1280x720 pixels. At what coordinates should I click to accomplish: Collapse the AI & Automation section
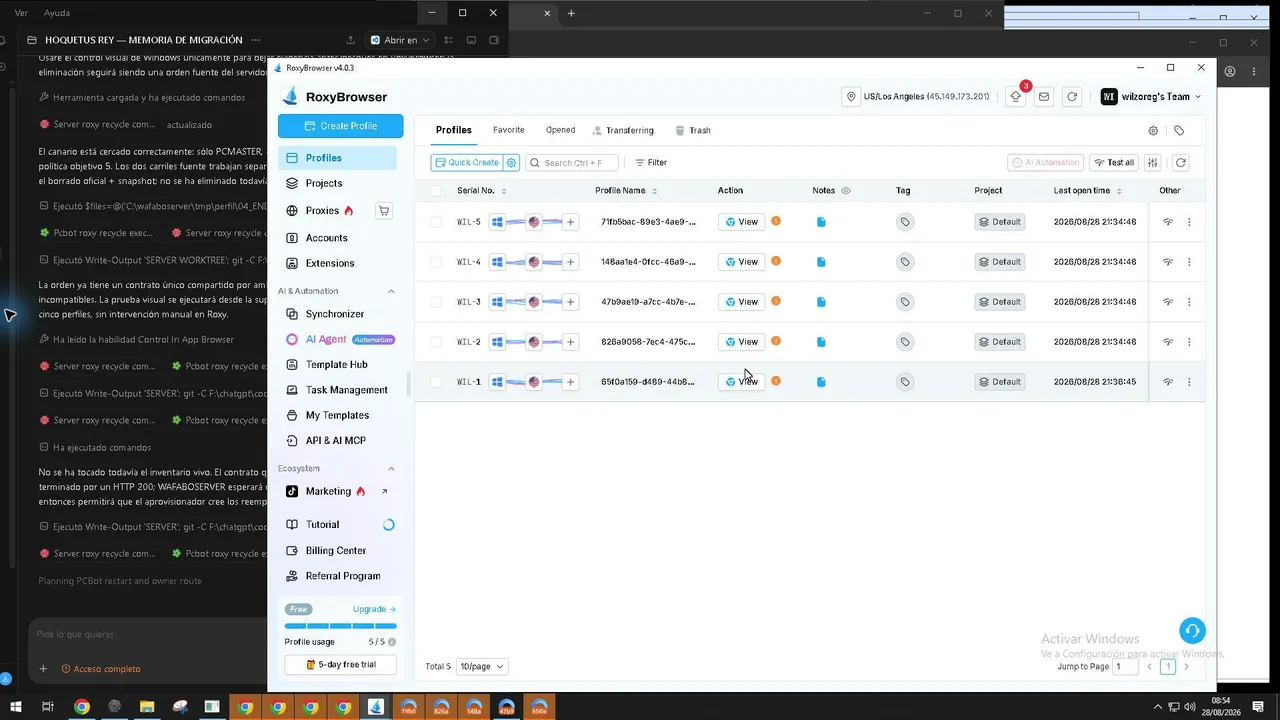(391, 291)
